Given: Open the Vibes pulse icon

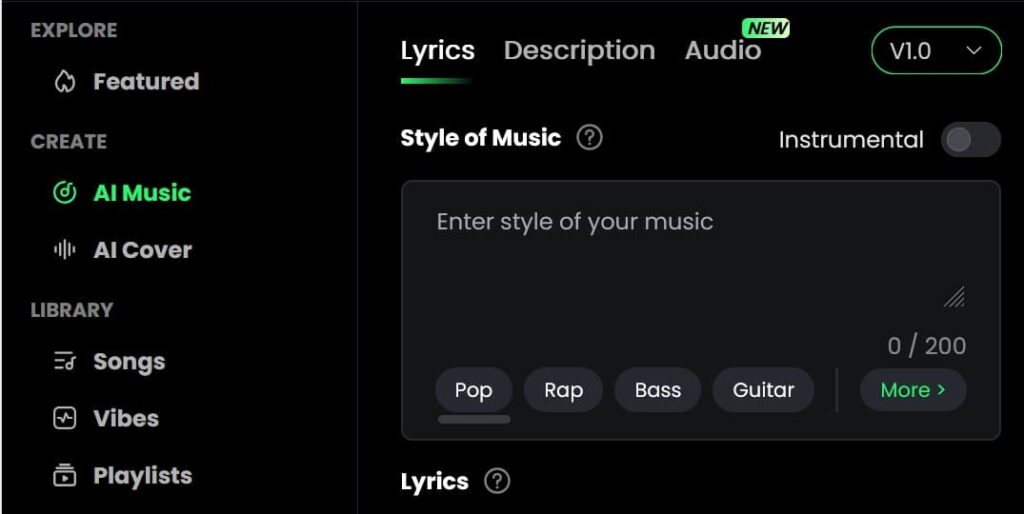Looking at the screenshot, I should coord(65,418).
